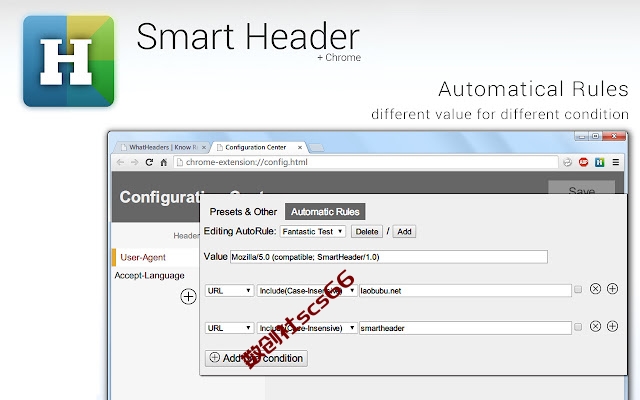
Task: Switch to the WhatHeaders browser tab
Action: point(162,147)
